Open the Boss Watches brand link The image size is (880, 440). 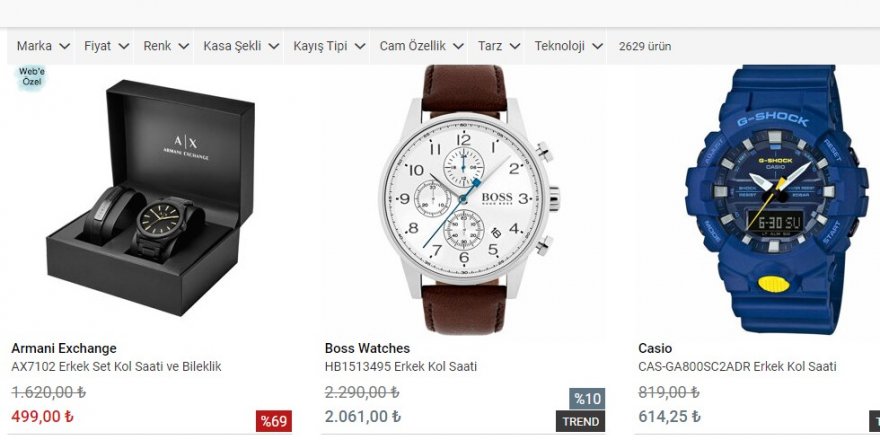[x=367, y=348]
